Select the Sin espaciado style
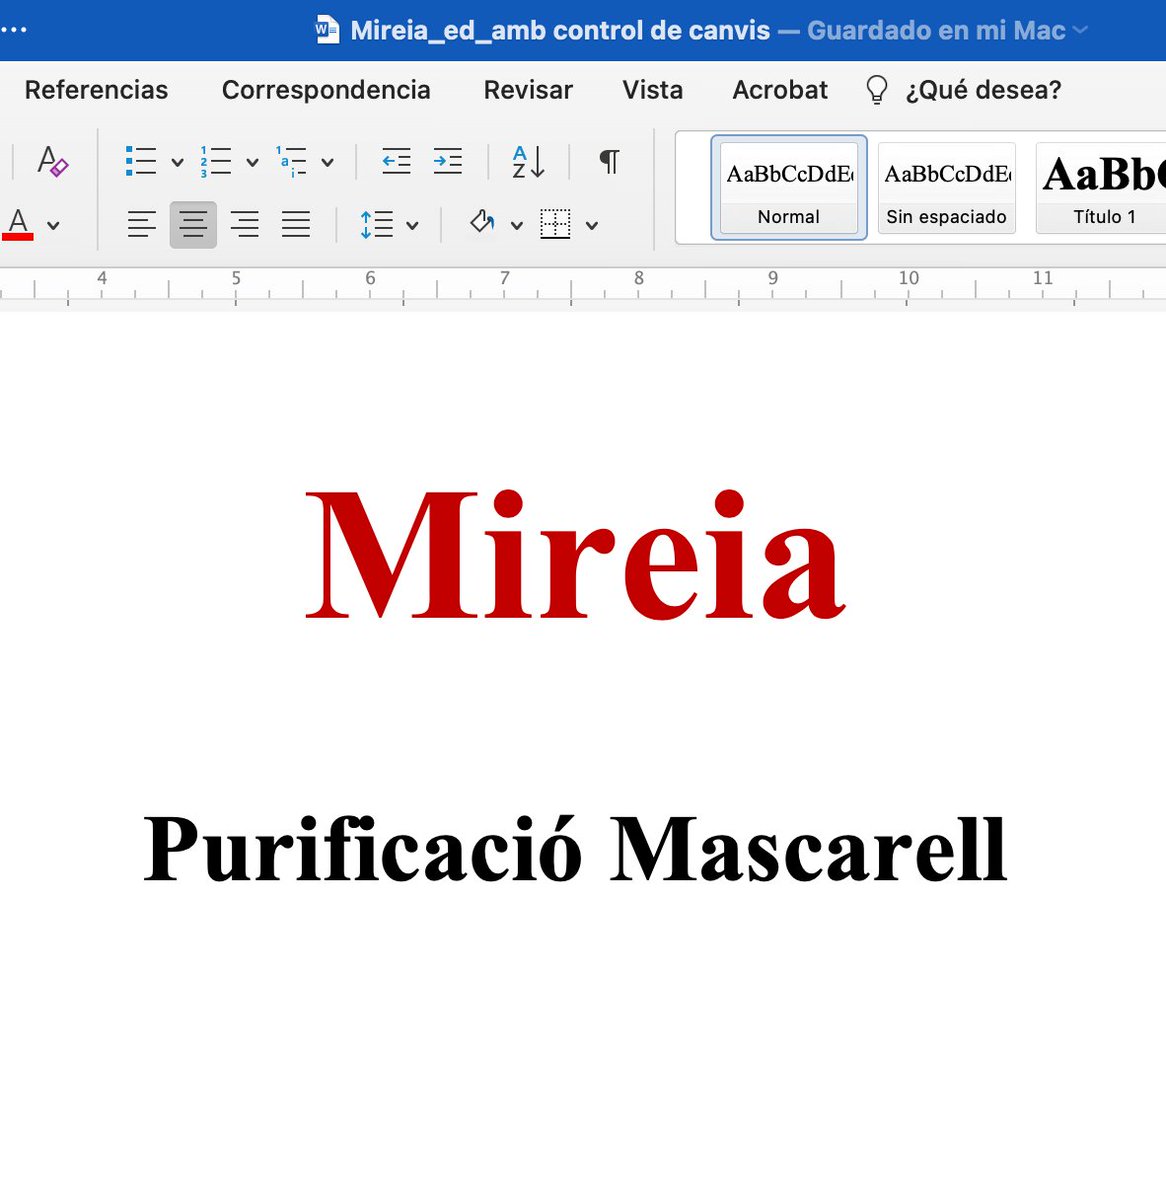Viewport: 1166px width, 1200px height. 947,188
